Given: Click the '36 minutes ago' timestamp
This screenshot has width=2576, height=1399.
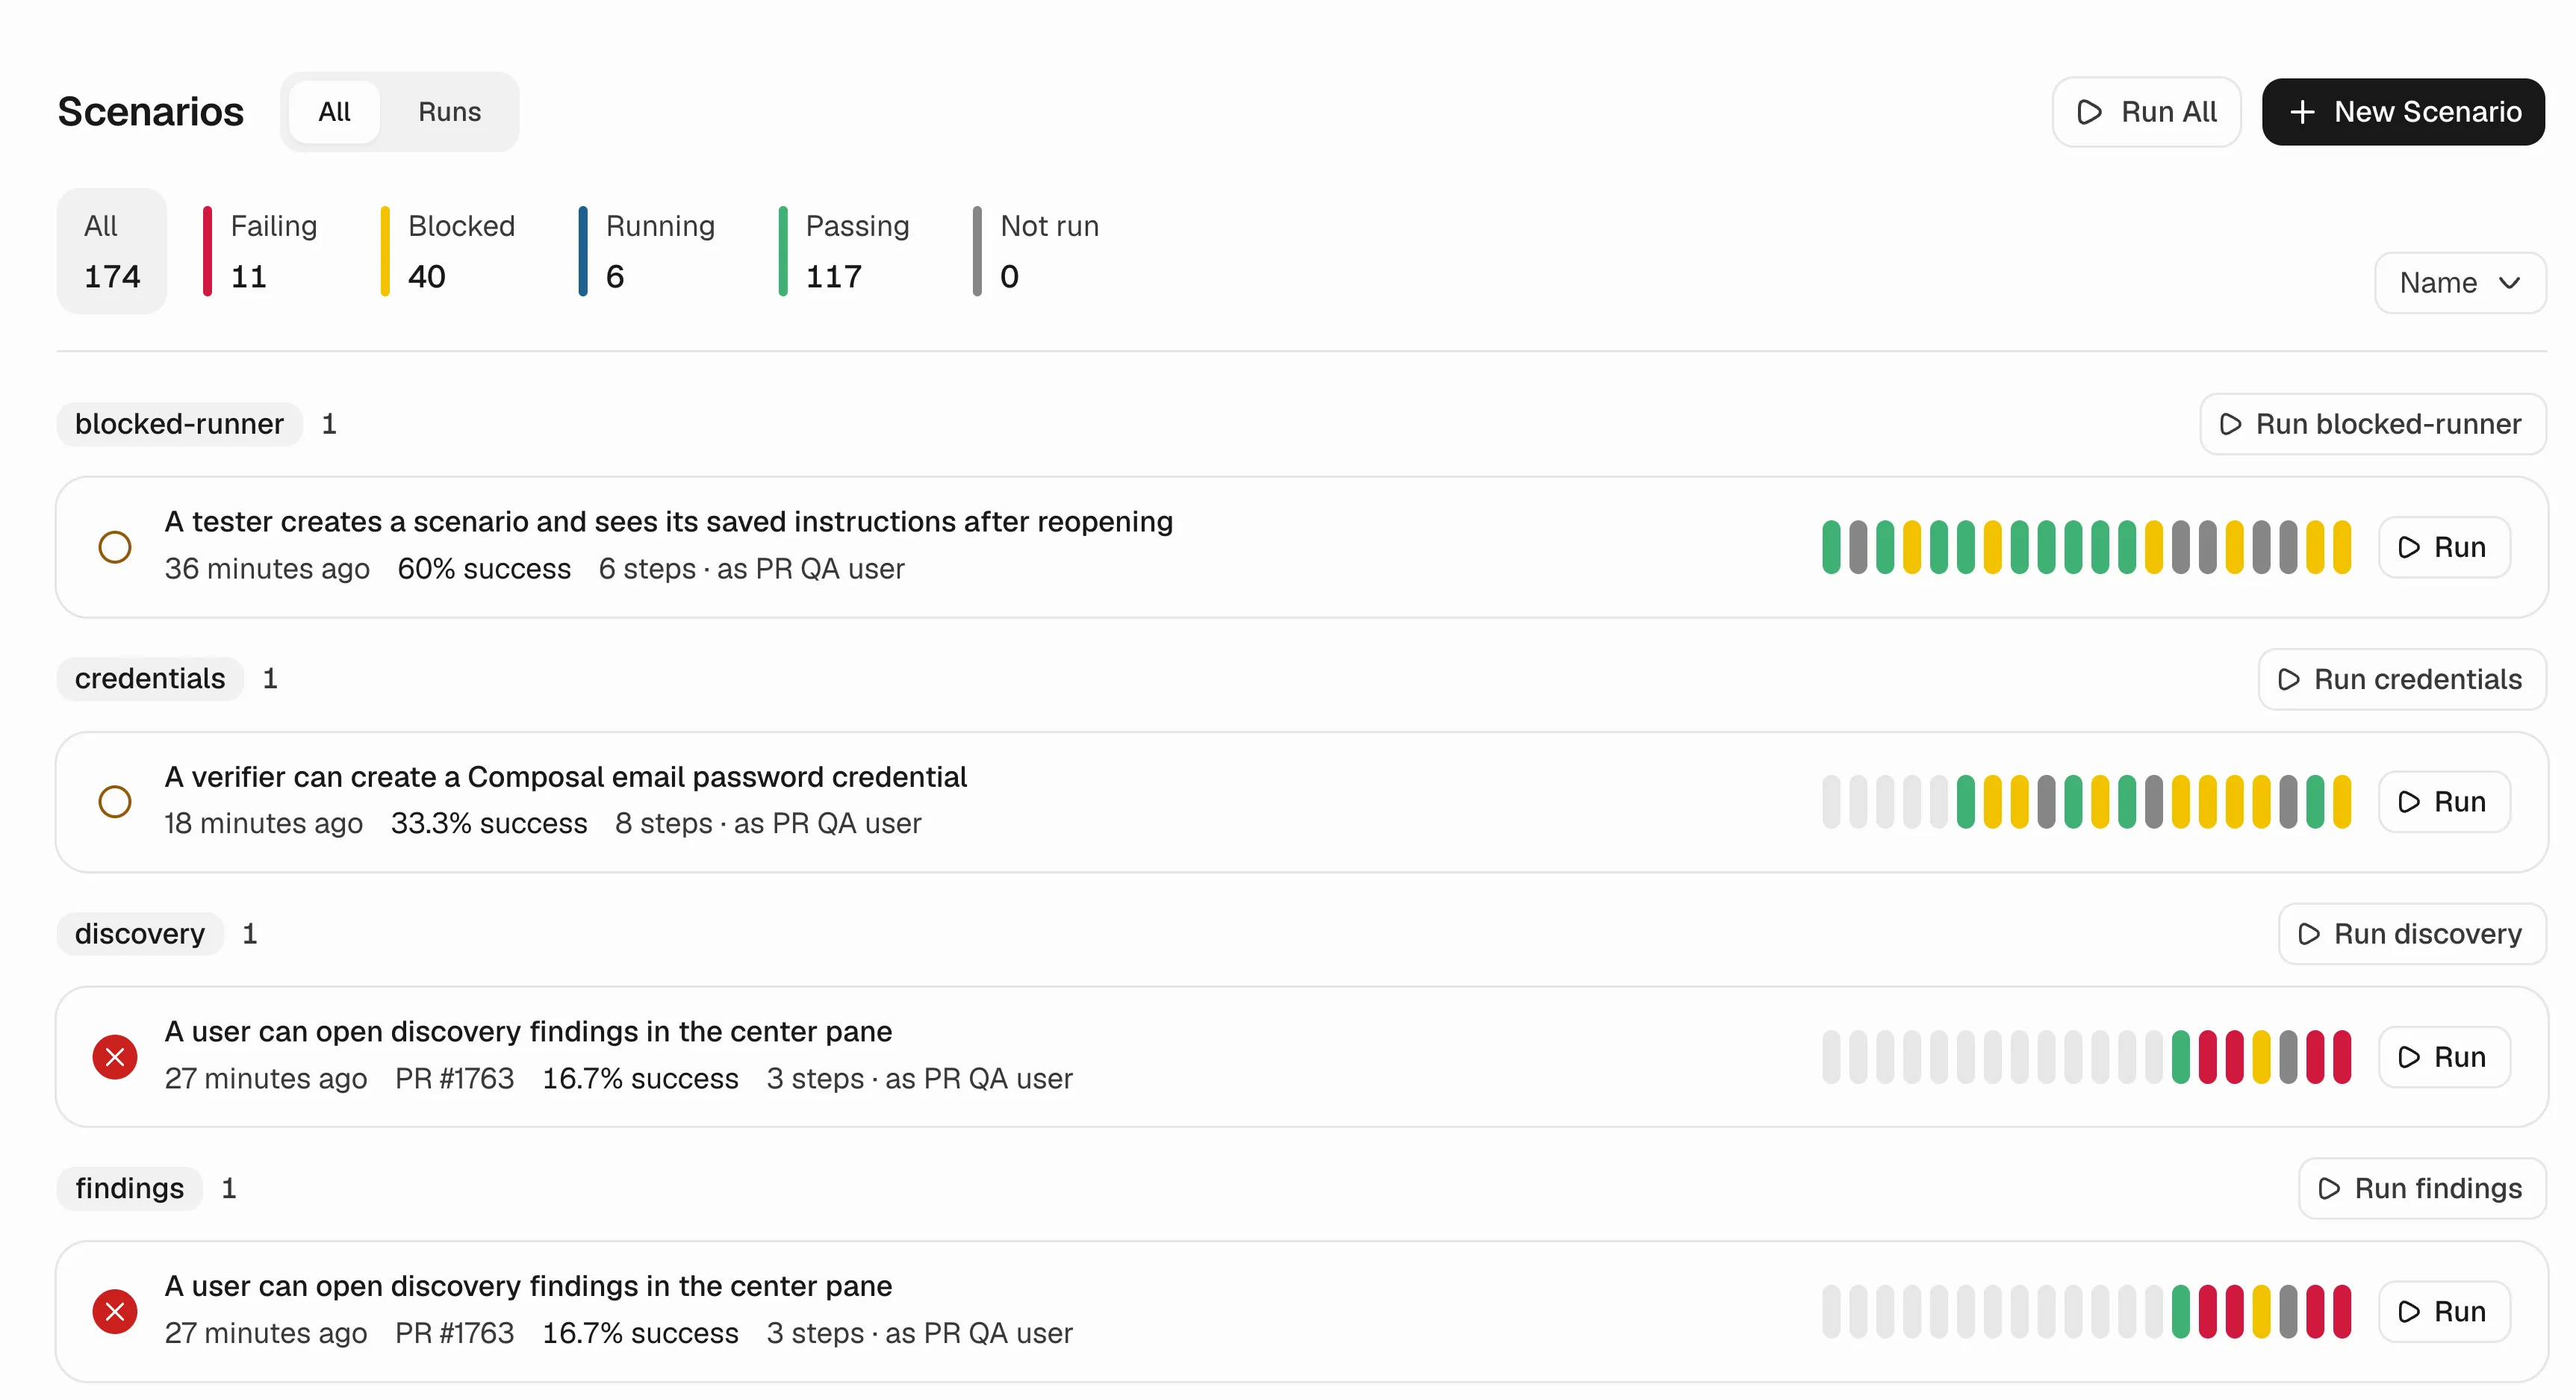Looking at the screenshot, I should pyautogui.click(x=267, y=569).
